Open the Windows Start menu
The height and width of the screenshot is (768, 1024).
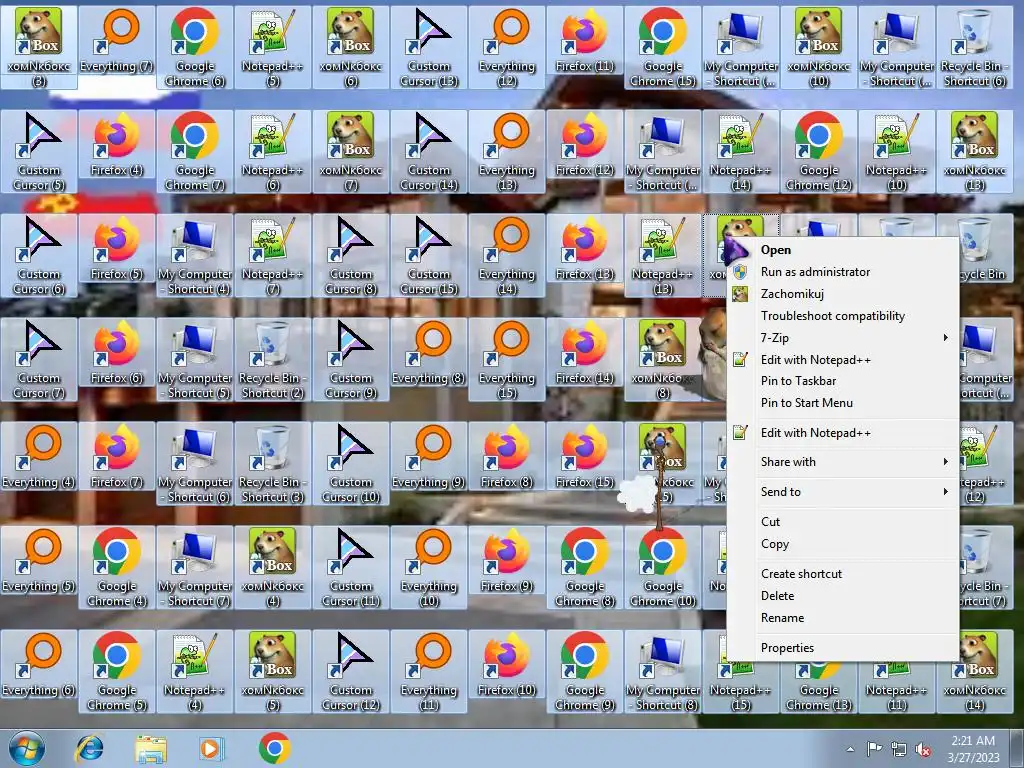tap(27, 748)
